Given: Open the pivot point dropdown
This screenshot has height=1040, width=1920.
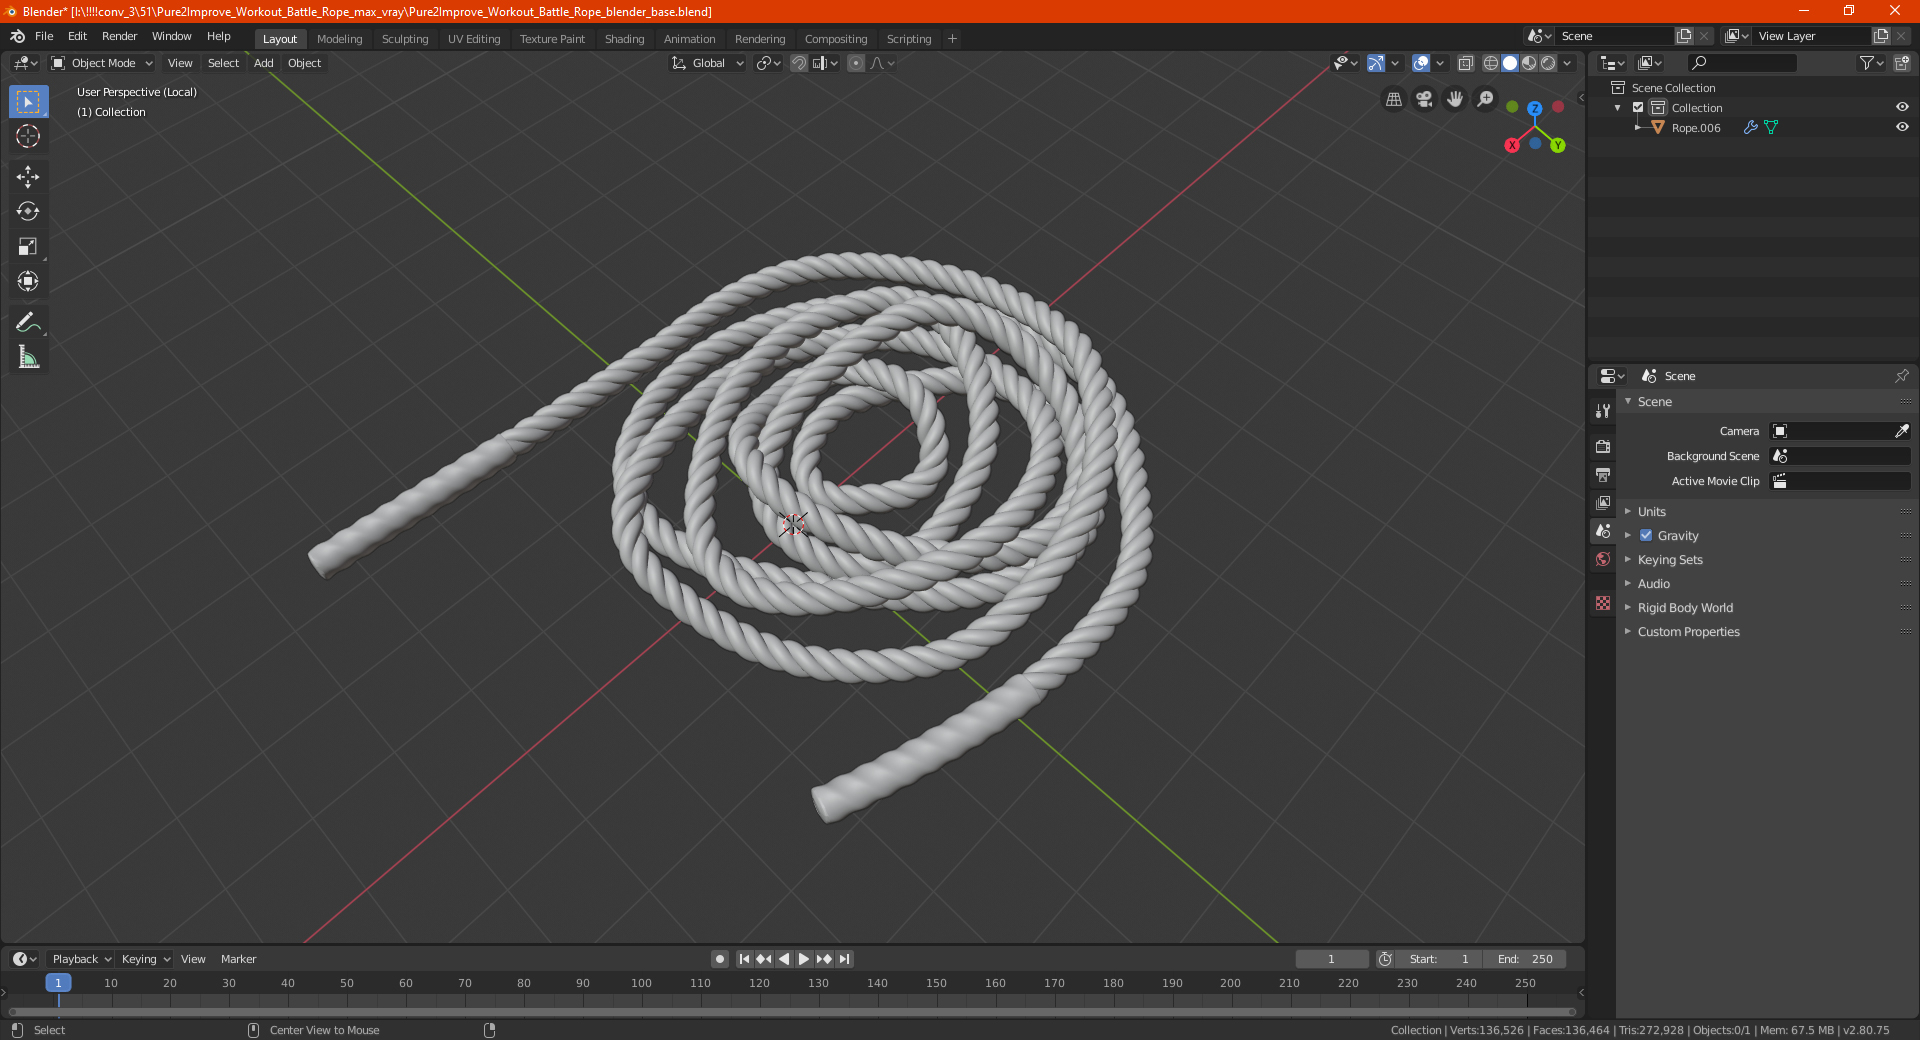Looking at the screenshot, I should coord(768,63).
